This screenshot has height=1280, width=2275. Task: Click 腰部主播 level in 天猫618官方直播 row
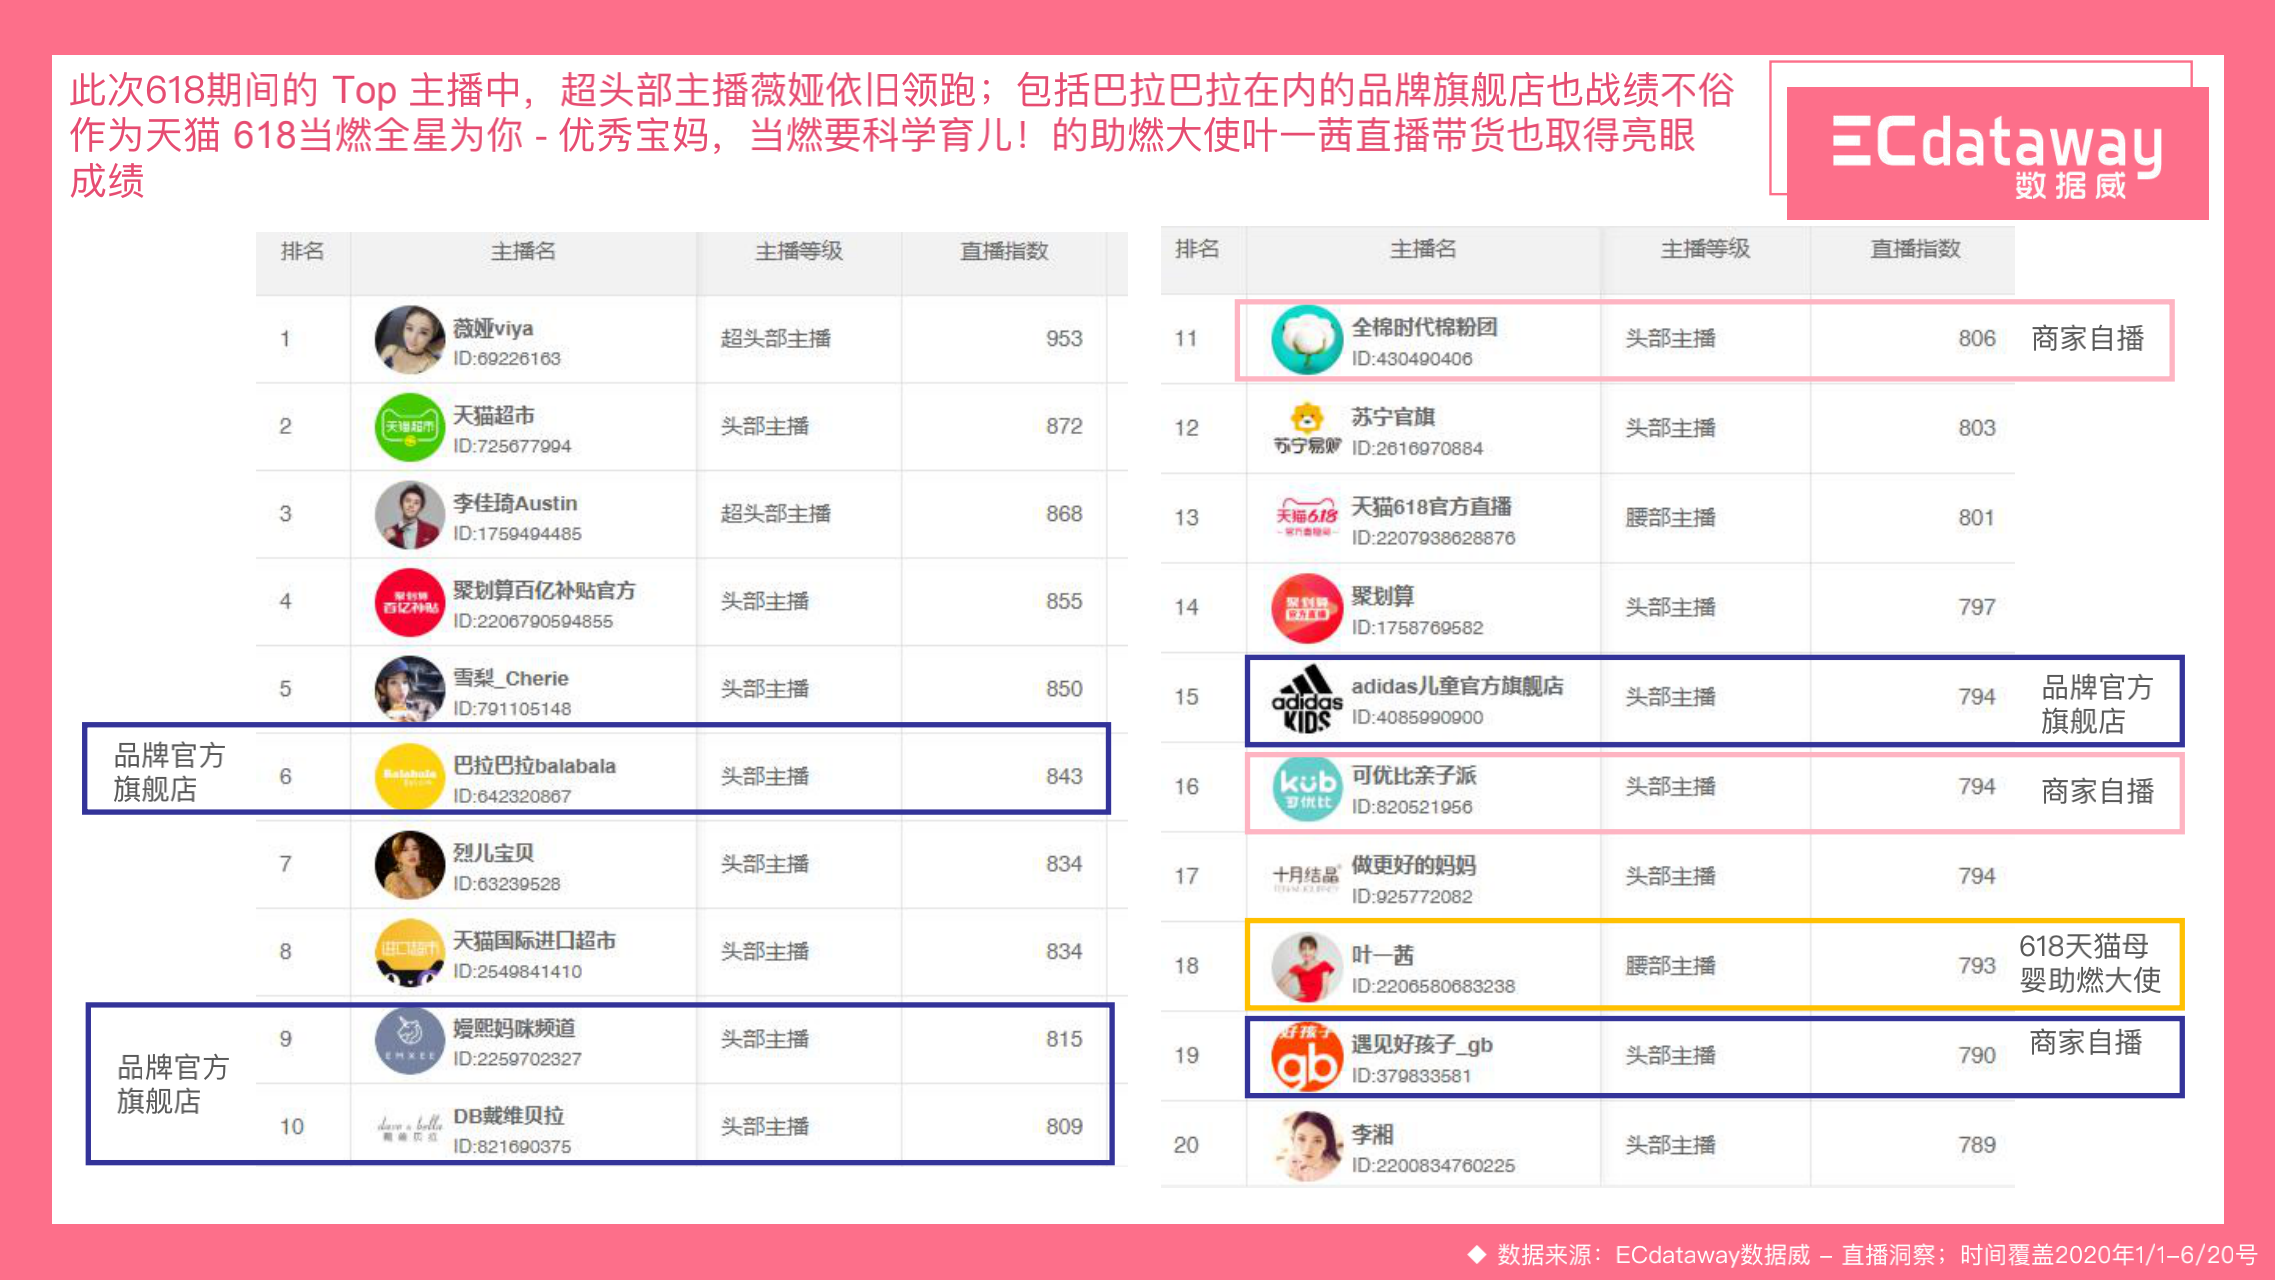click(1670, 518)
